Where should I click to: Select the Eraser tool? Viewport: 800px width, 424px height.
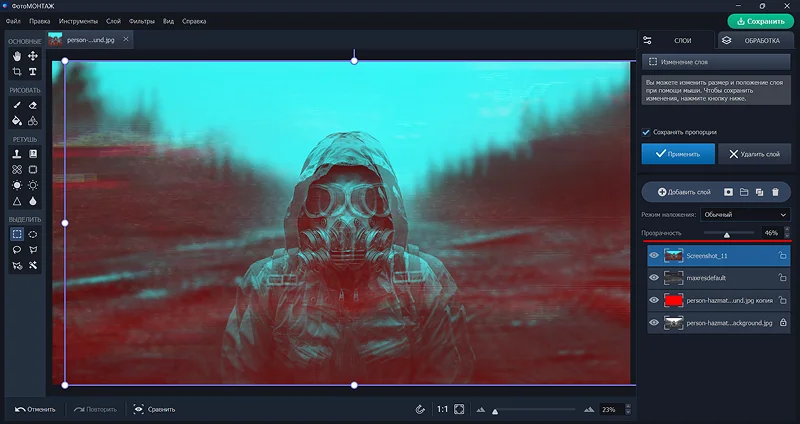pos(33,105)
